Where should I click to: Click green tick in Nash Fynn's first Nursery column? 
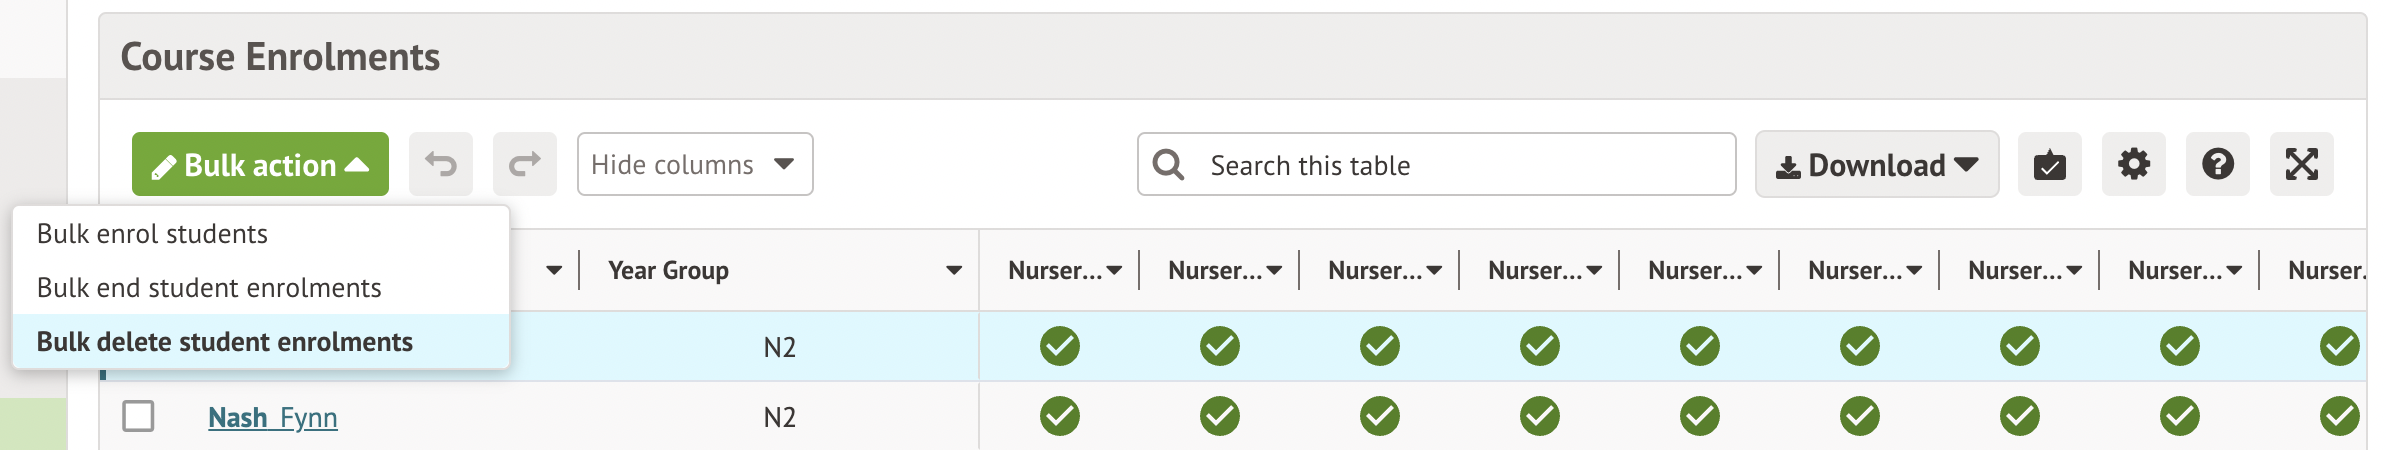tap(1059, 416)
